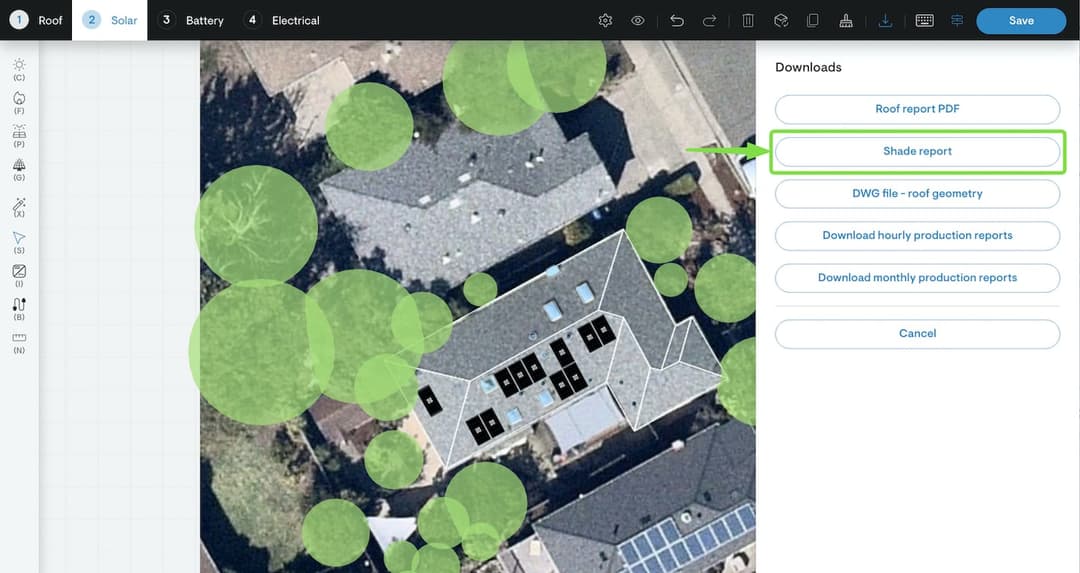The width and height of the screenshot is (1080, 573).
Task: Click Download monthly production reports button
Action: 917,278
